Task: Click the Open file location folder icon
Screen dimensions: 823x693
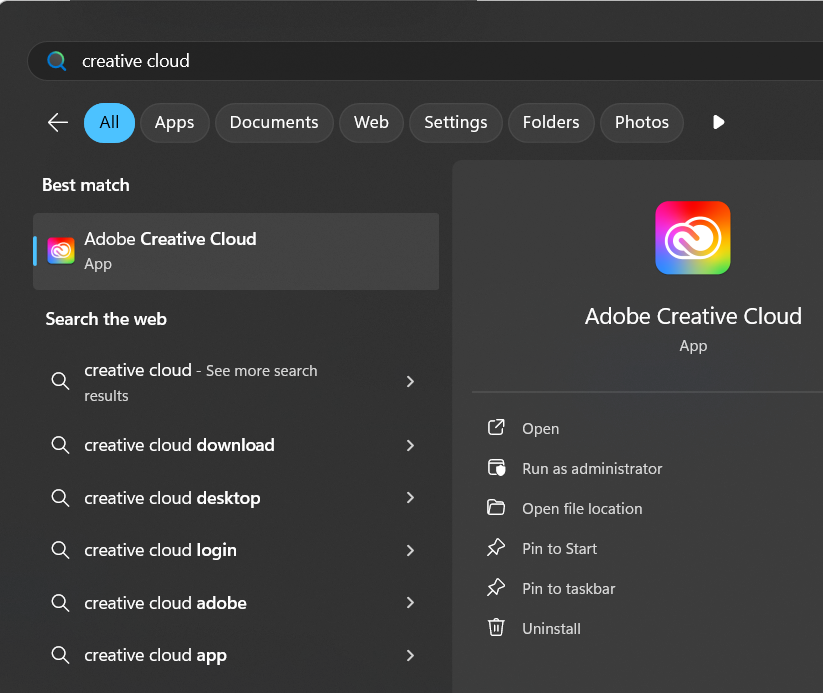Action: coord(496,508)
